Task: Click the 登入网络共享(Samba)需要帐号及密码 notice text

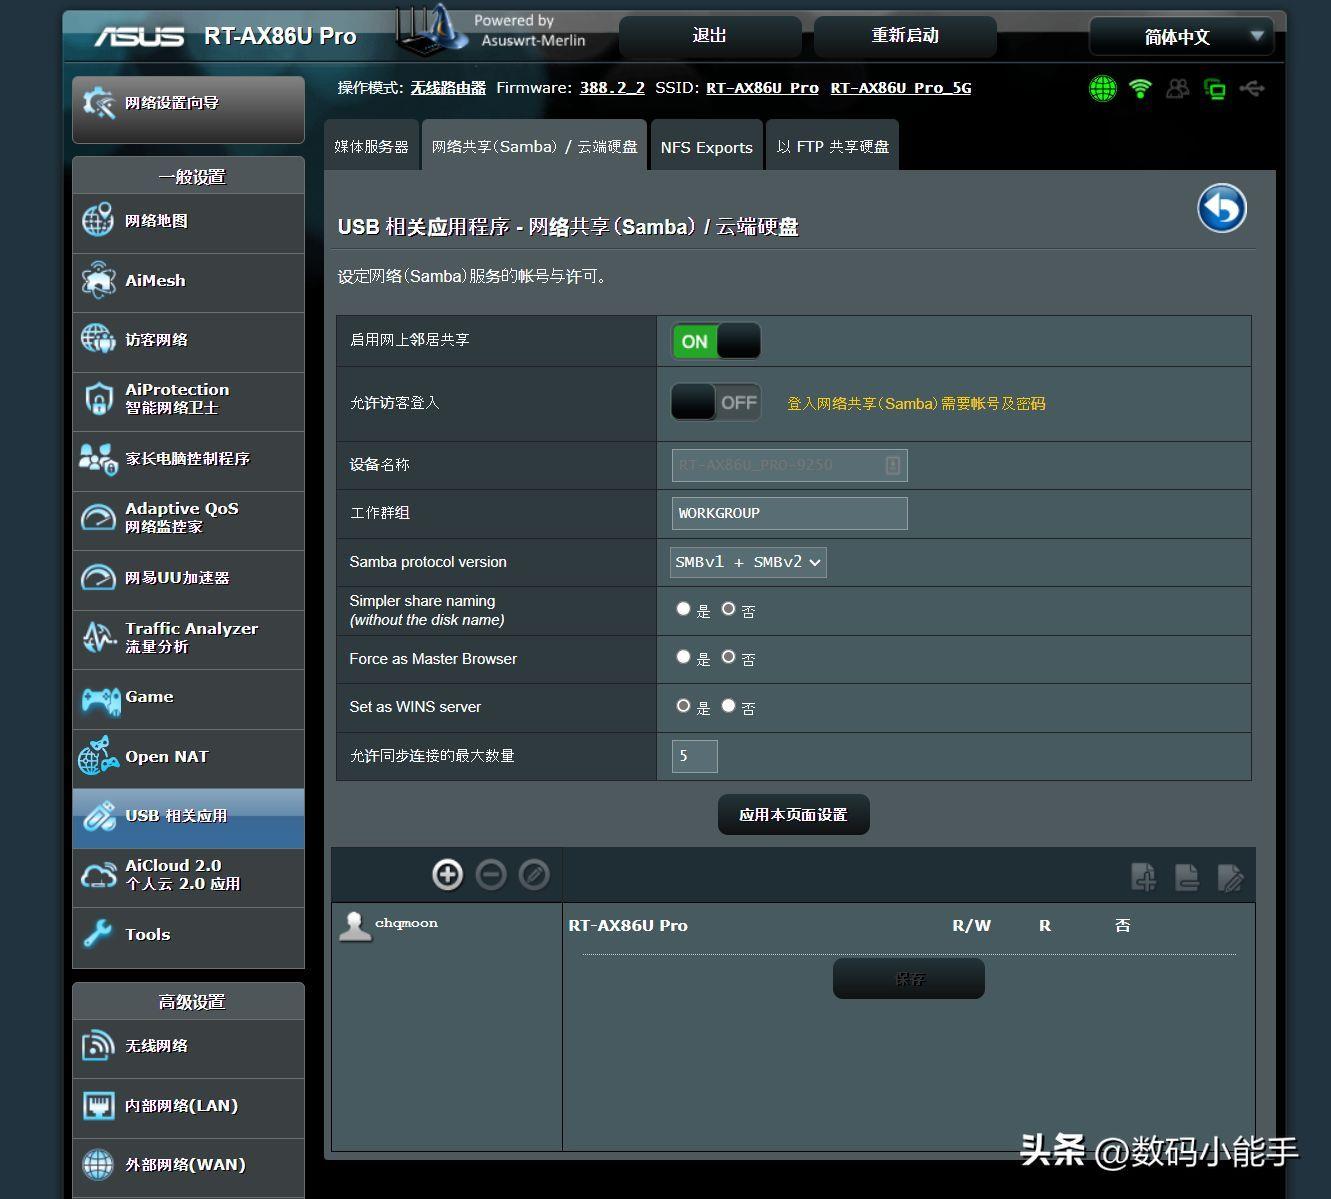Action: coord(916,404)
